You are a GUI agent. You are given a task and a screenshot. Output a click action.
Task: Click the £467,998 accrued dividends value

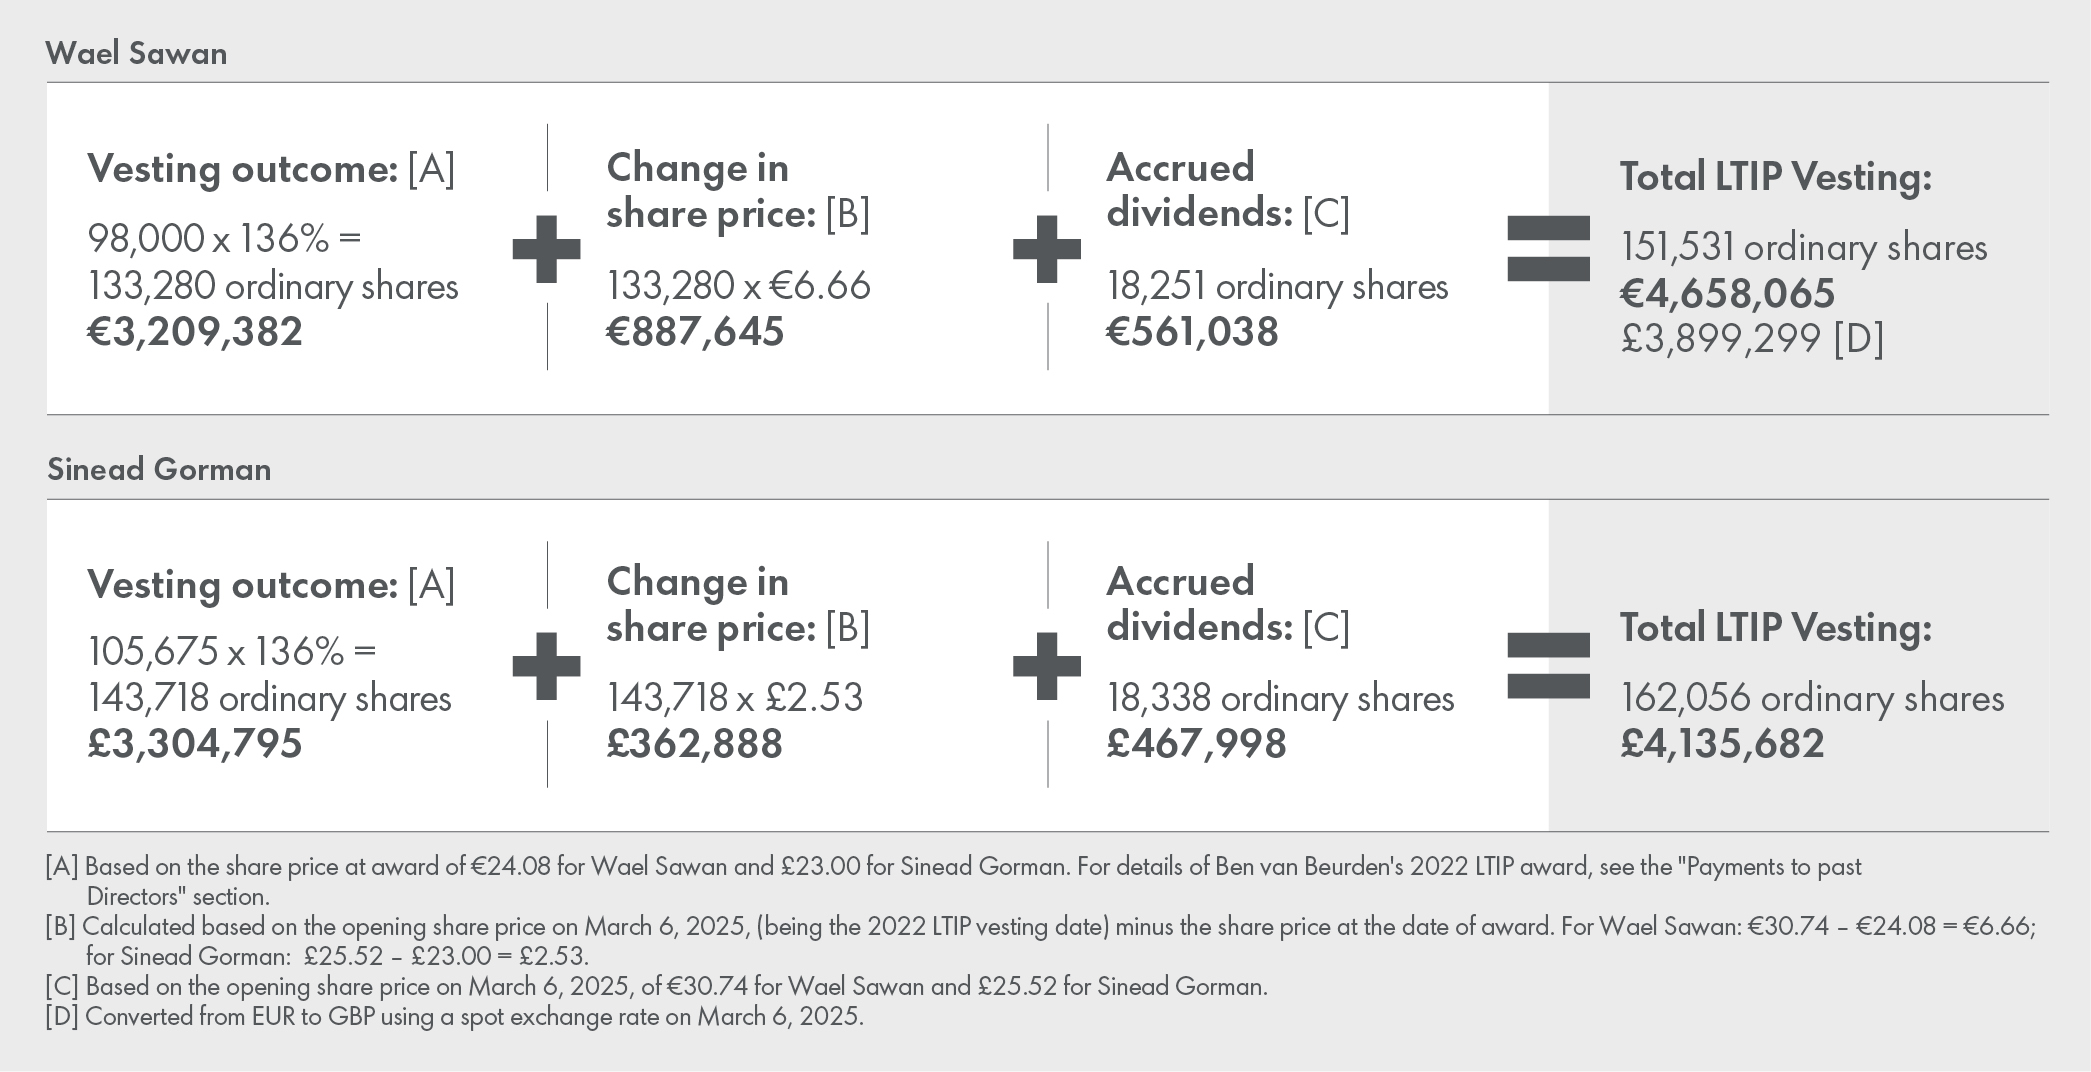(1196, 744)
